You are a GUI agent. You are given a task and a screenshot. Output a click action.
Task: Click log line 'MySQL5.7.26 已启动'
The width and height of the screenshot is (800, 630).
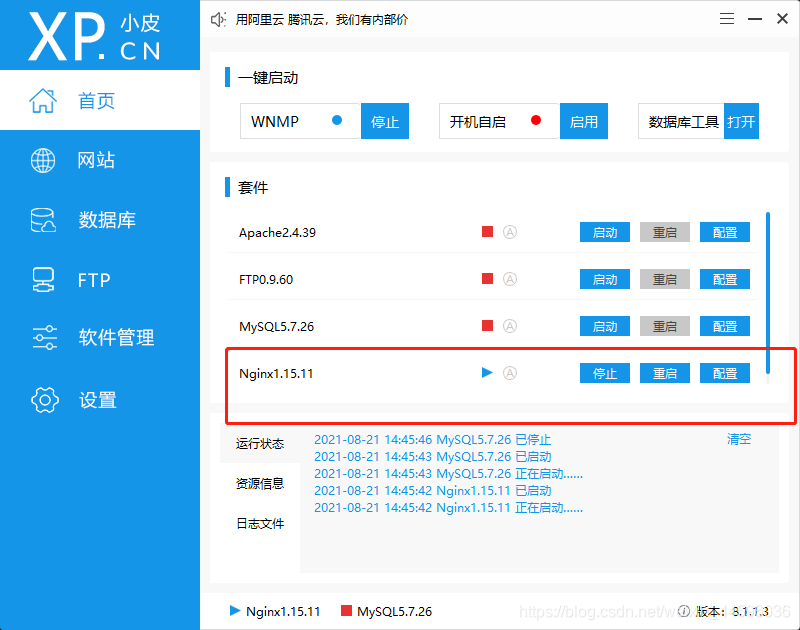(x=433, y=456)
